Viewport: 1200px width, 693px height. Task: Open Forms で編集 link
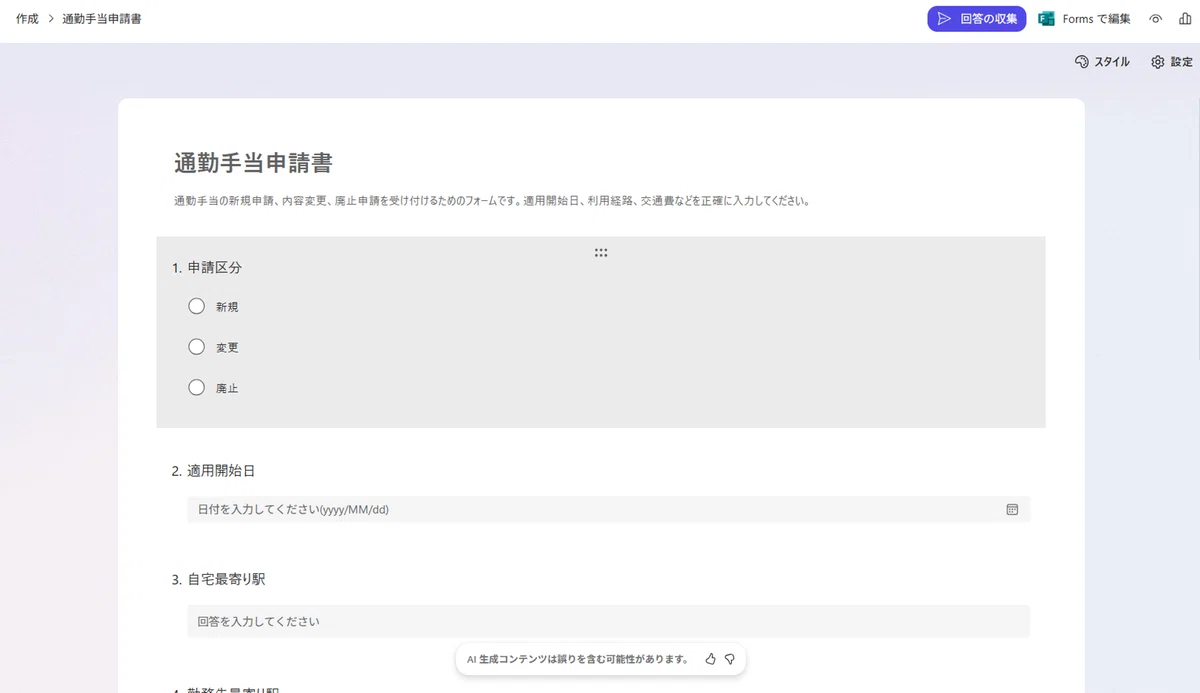tap(1084, 19)
